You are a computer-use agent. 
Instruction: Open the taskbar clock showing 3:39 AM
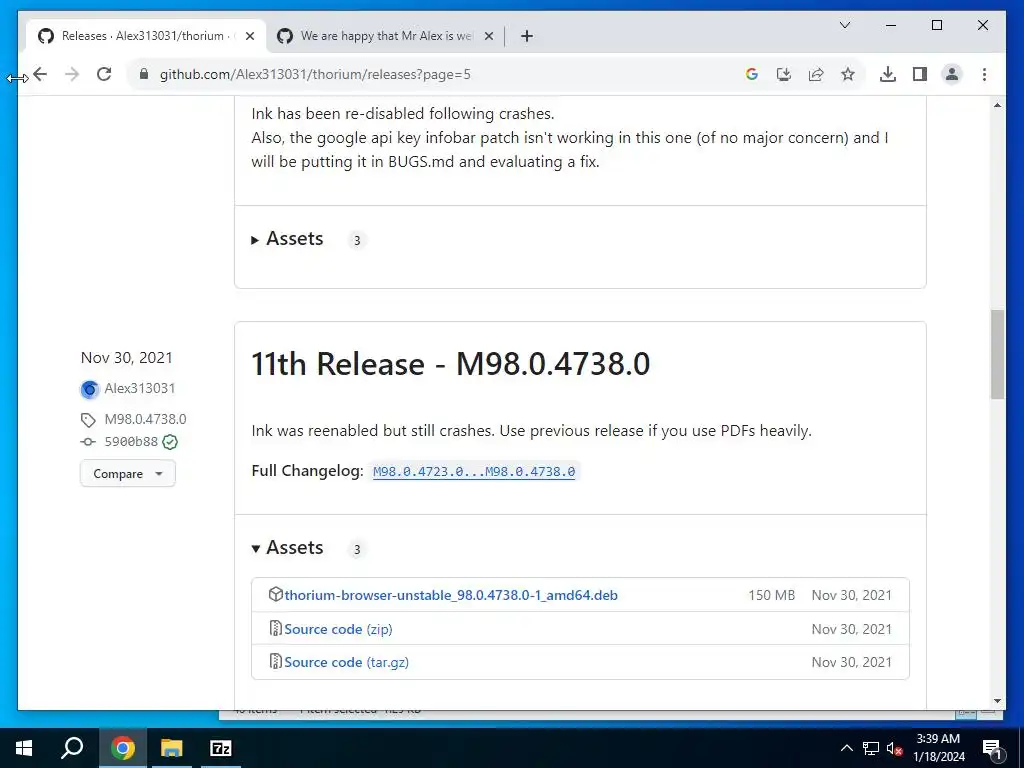(x=938, y=748)
